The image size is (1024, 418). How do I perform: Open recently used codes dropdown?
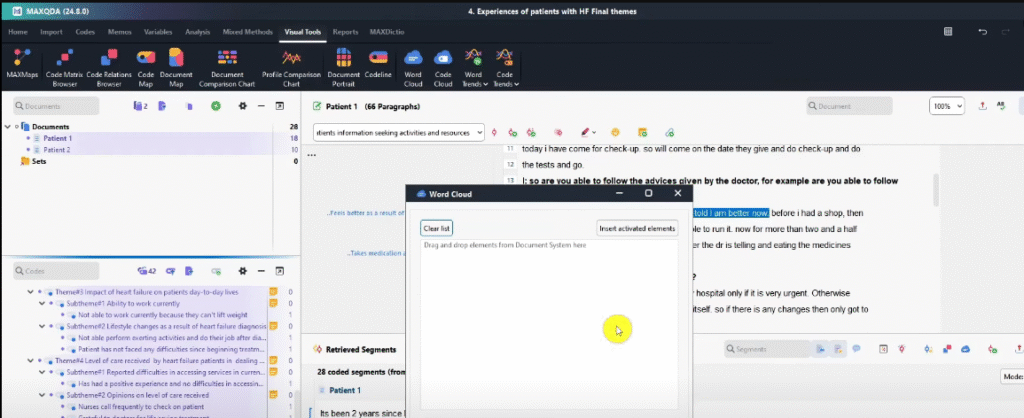478,133
